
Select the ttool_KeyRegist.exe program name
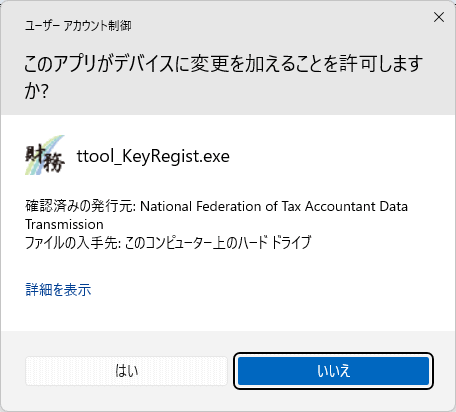click(153, 156)
